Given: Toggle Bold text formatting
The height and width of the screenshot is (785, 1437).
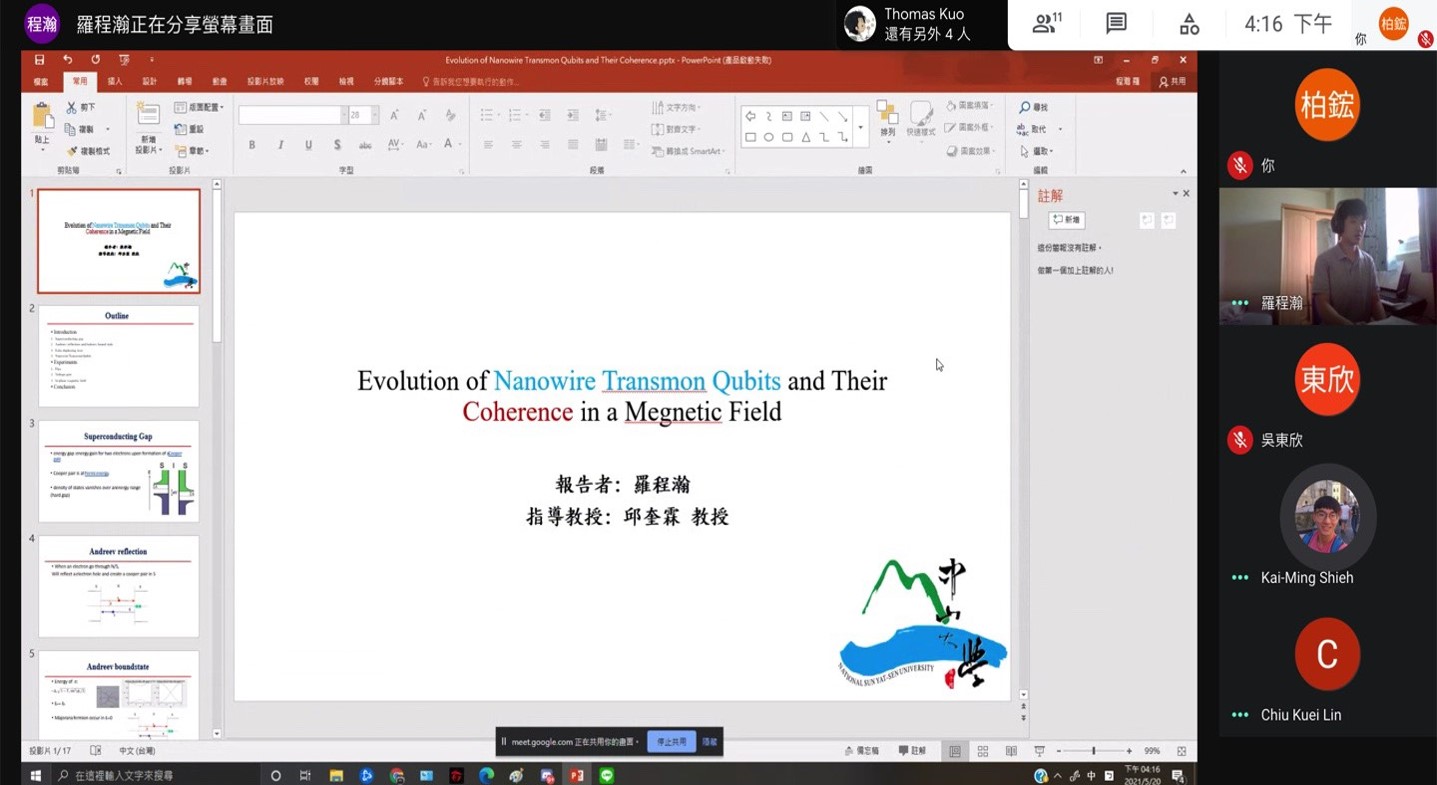Looking at the screenshot, I should tap(252, 145).
